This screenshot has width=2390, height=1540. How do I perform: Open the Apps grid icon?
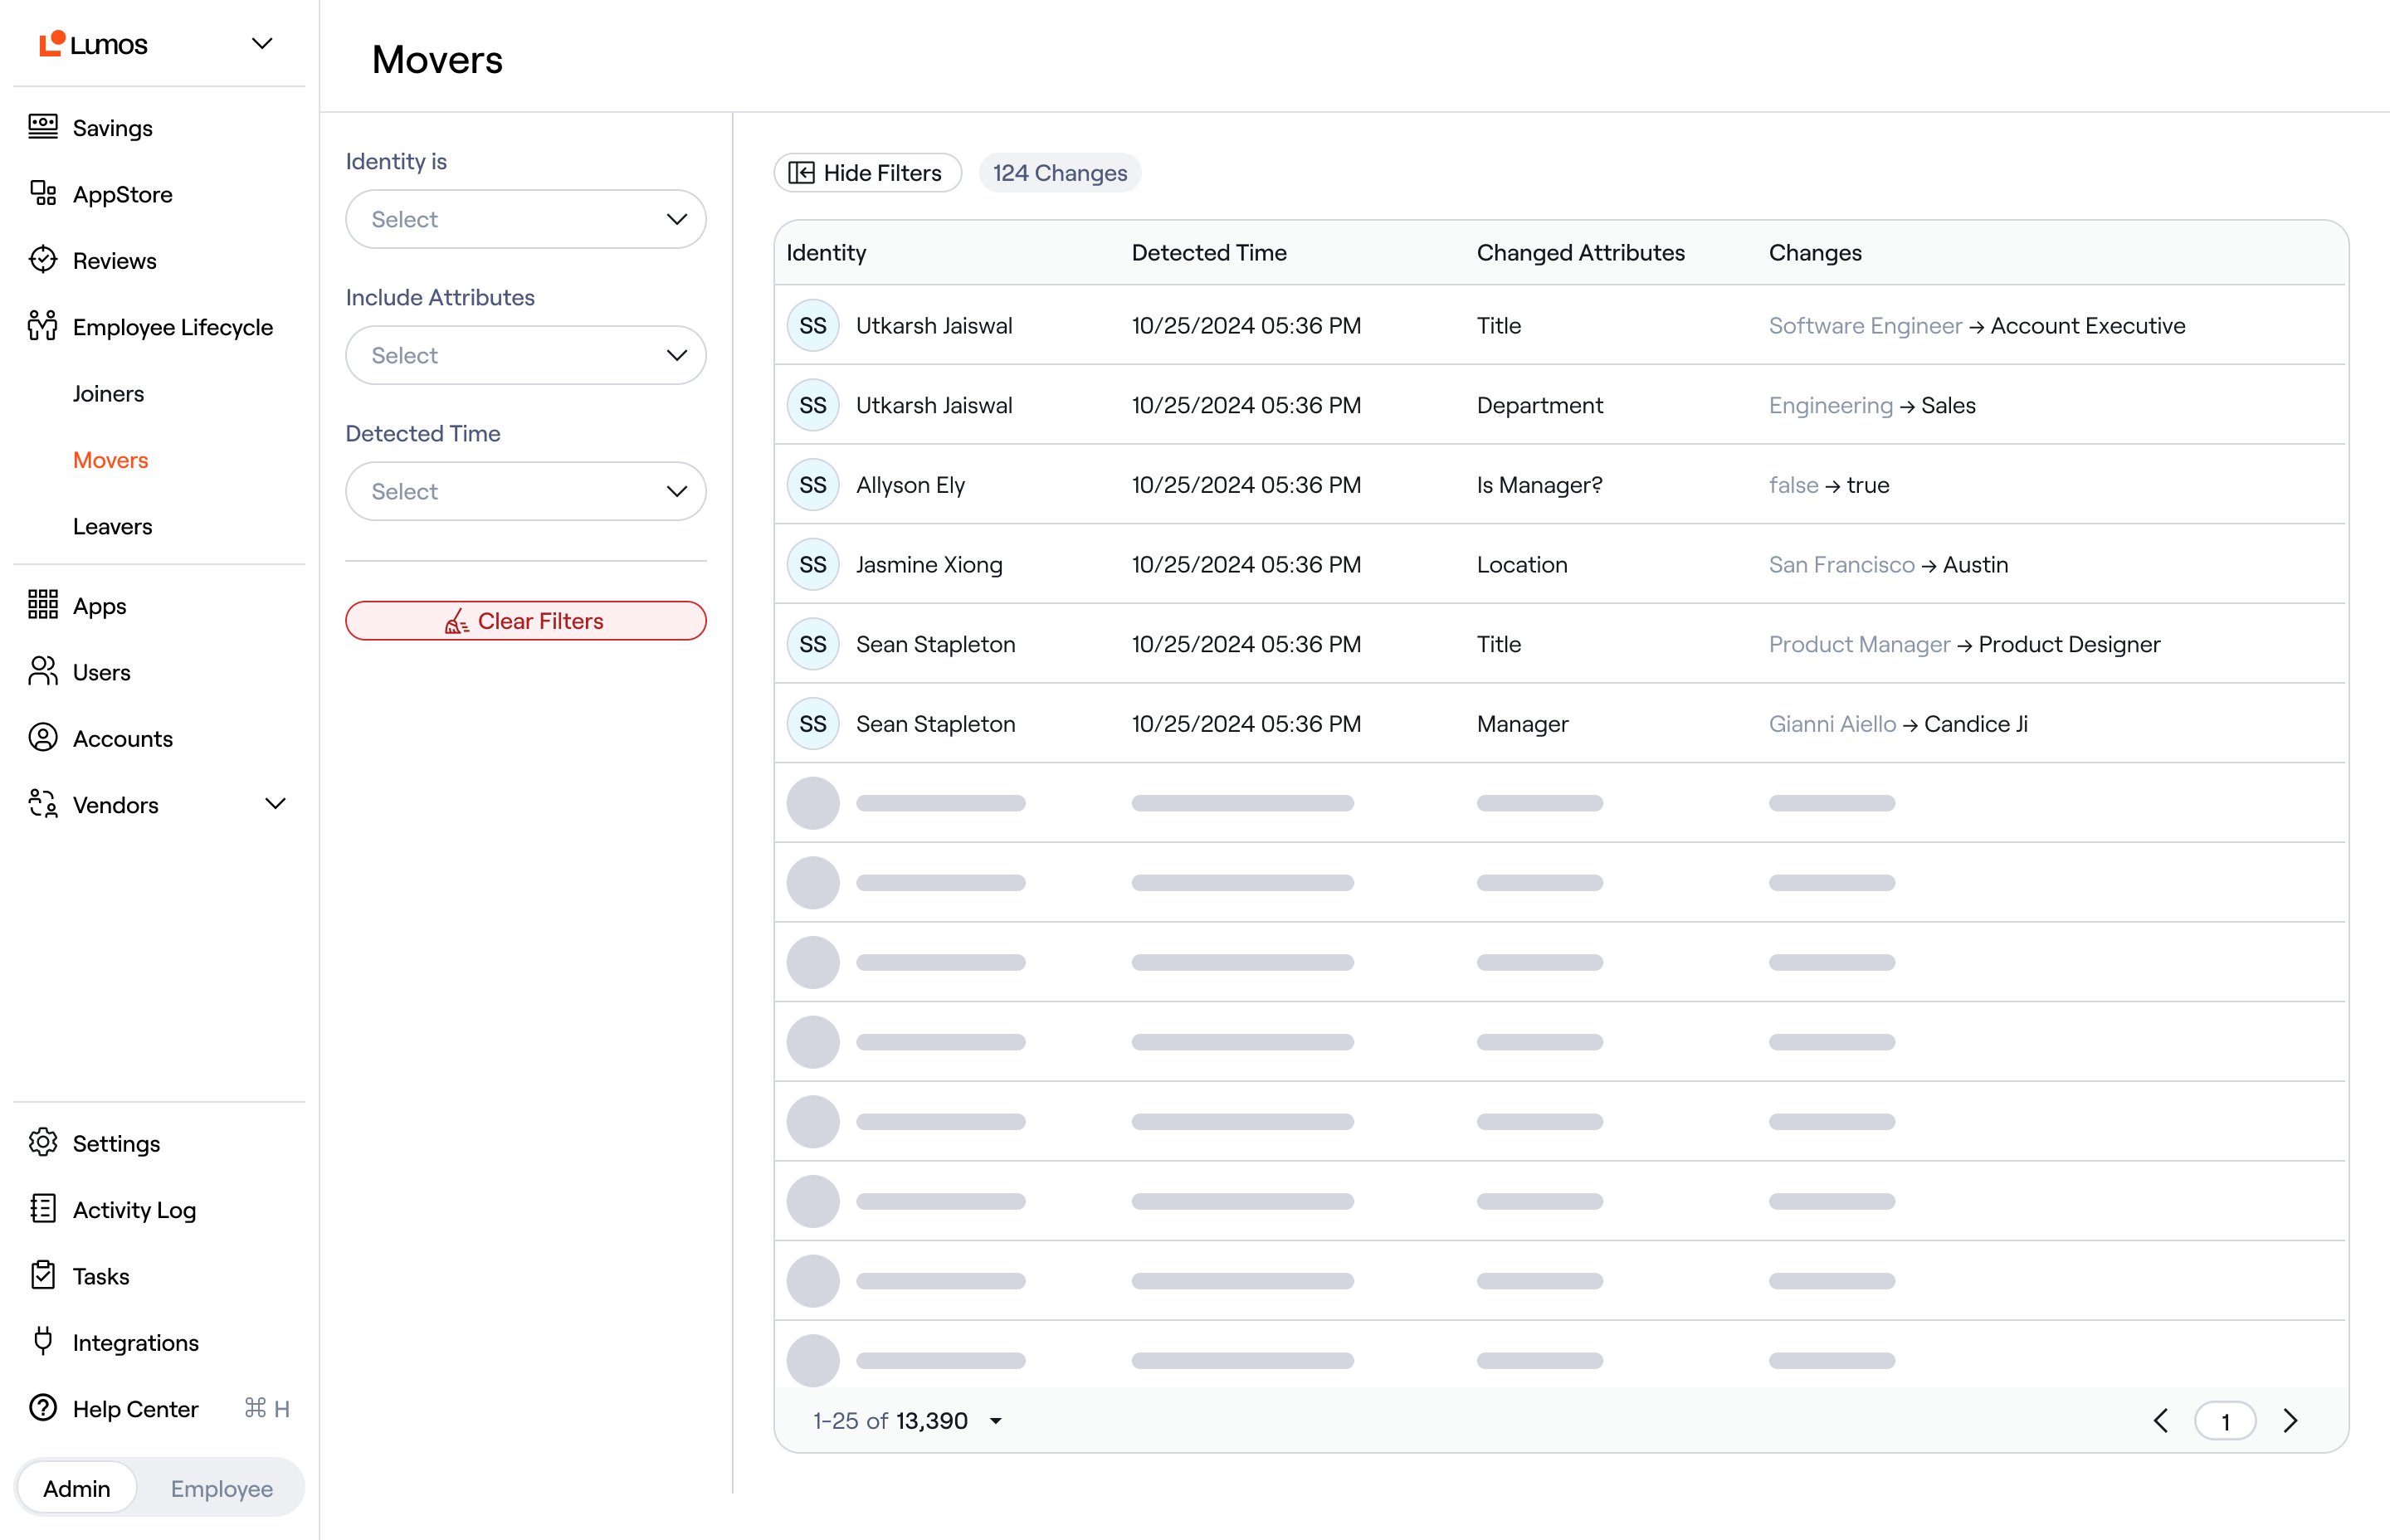point(43,605)
